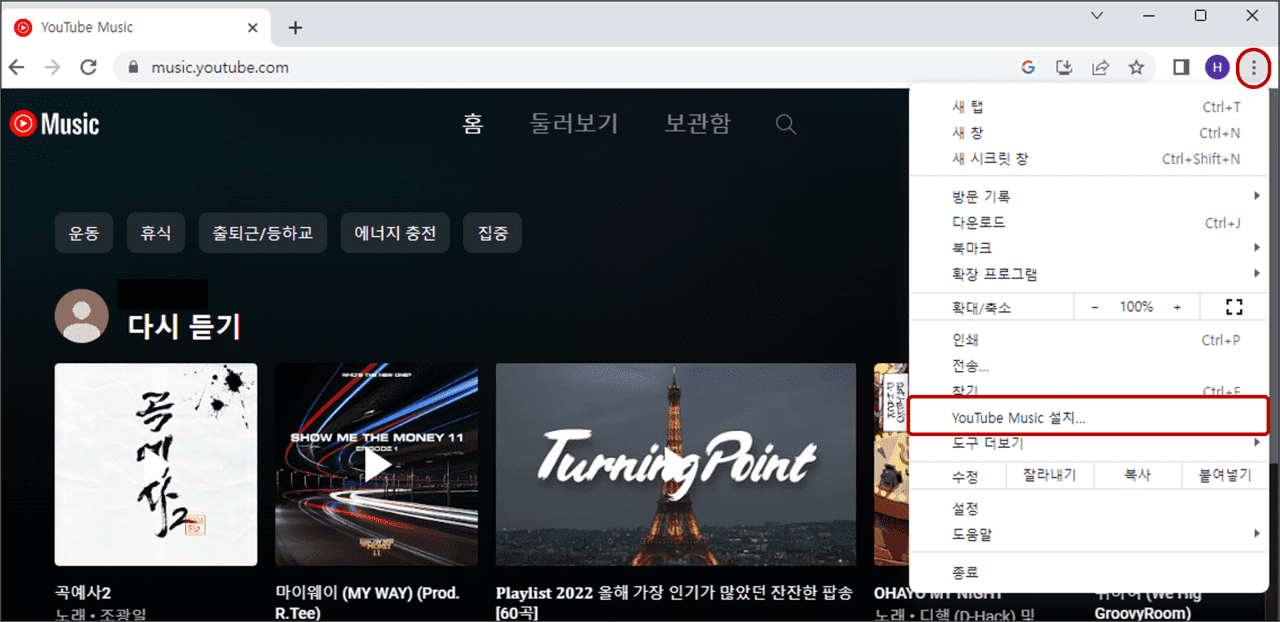1280x622 pixels.
Task: Reload the page with the refresh icon
Action: point(88,68)
